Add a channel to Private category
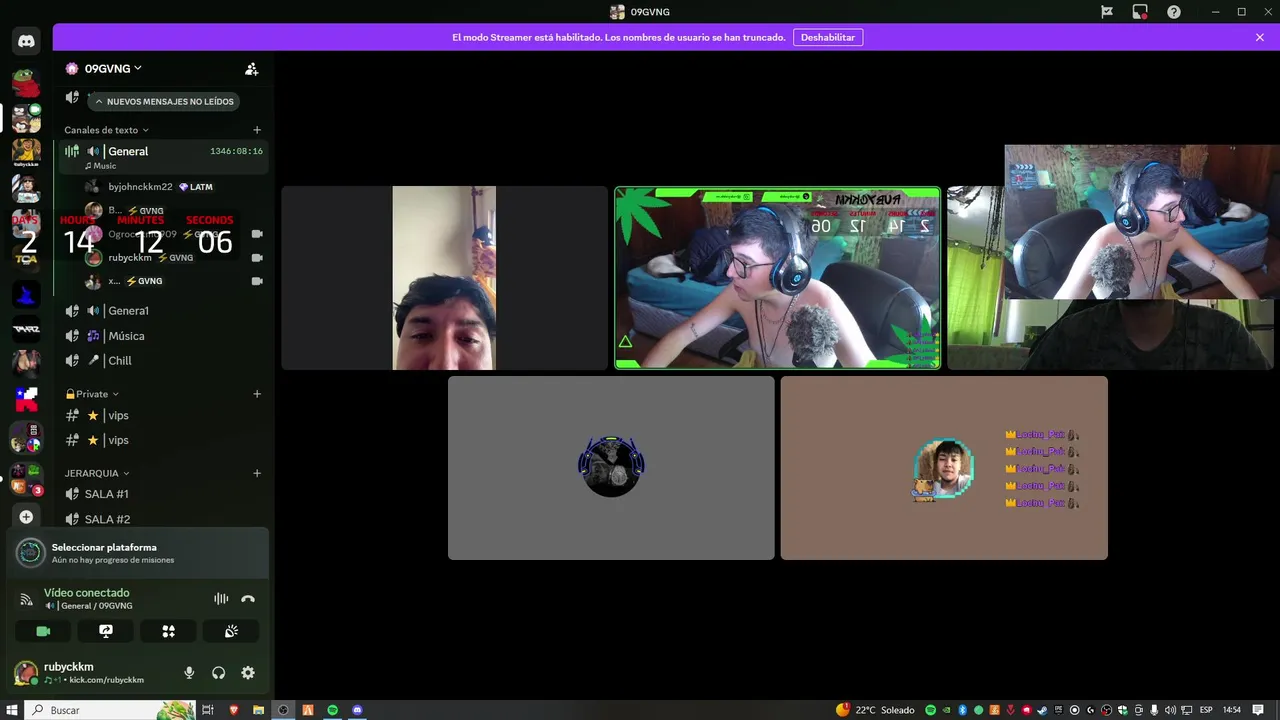This screenshot has height=720, width=1280. point(257,394)
